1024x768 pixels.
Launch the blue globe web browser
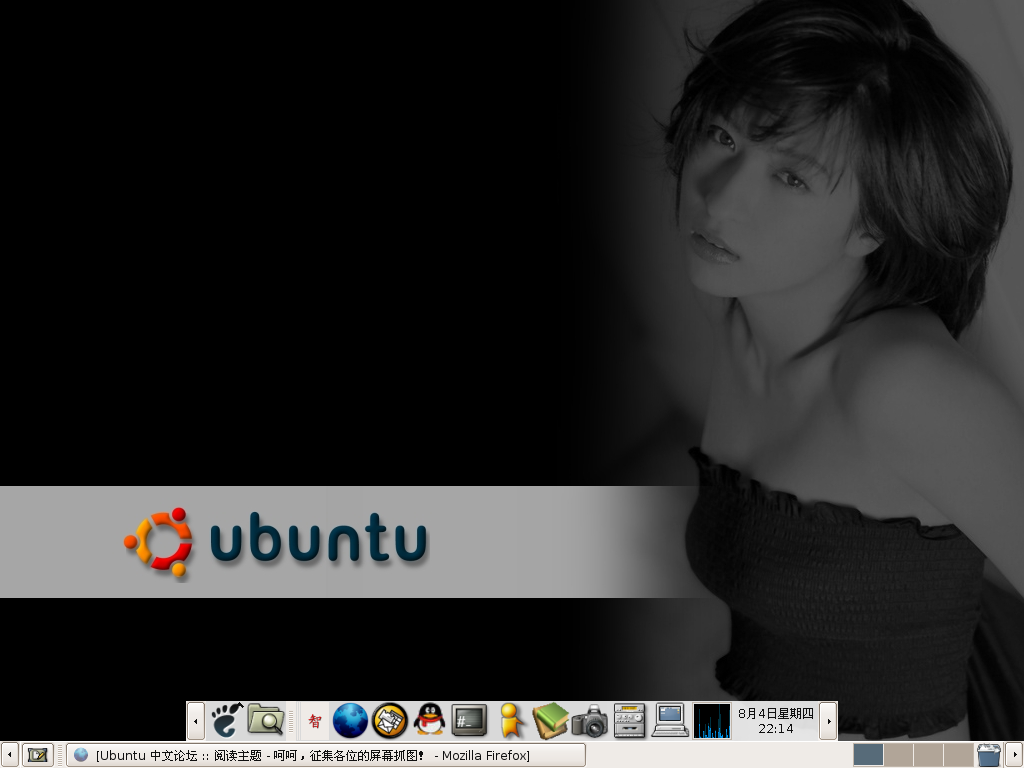click(350, 720)
